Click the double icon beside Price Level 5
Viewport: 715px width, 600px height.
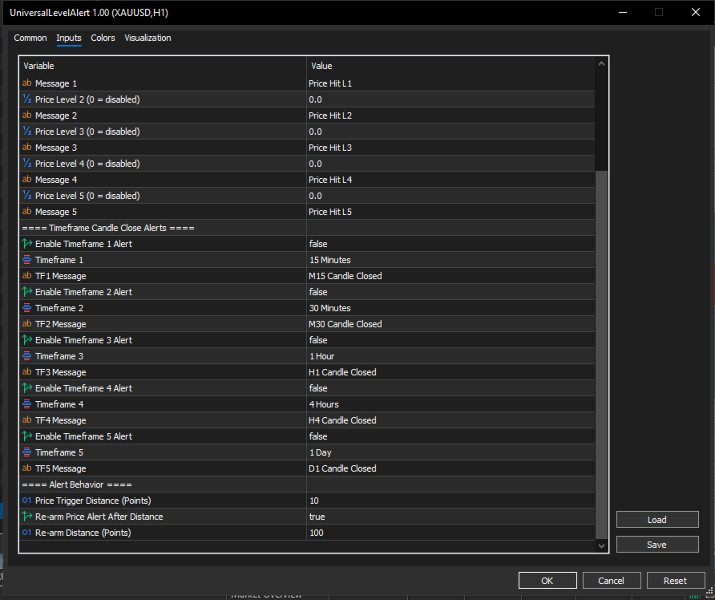[27, 196]
